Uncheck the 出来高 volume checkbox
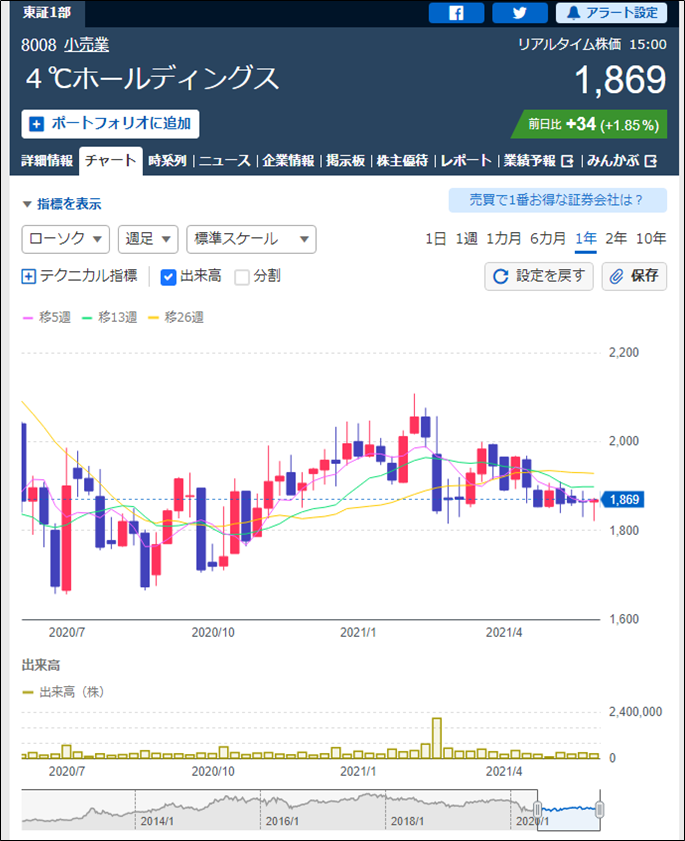 click(x=168, y=277)
